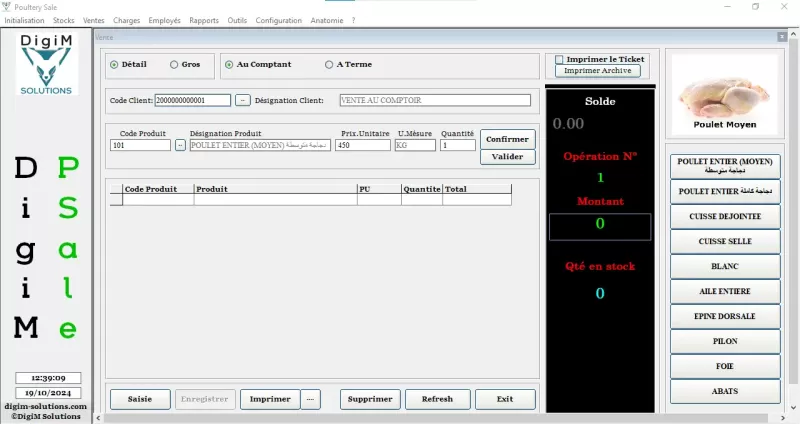Click the Poulet Moyen product image
This screenshot has height=424, width=800.
point(724,92)
